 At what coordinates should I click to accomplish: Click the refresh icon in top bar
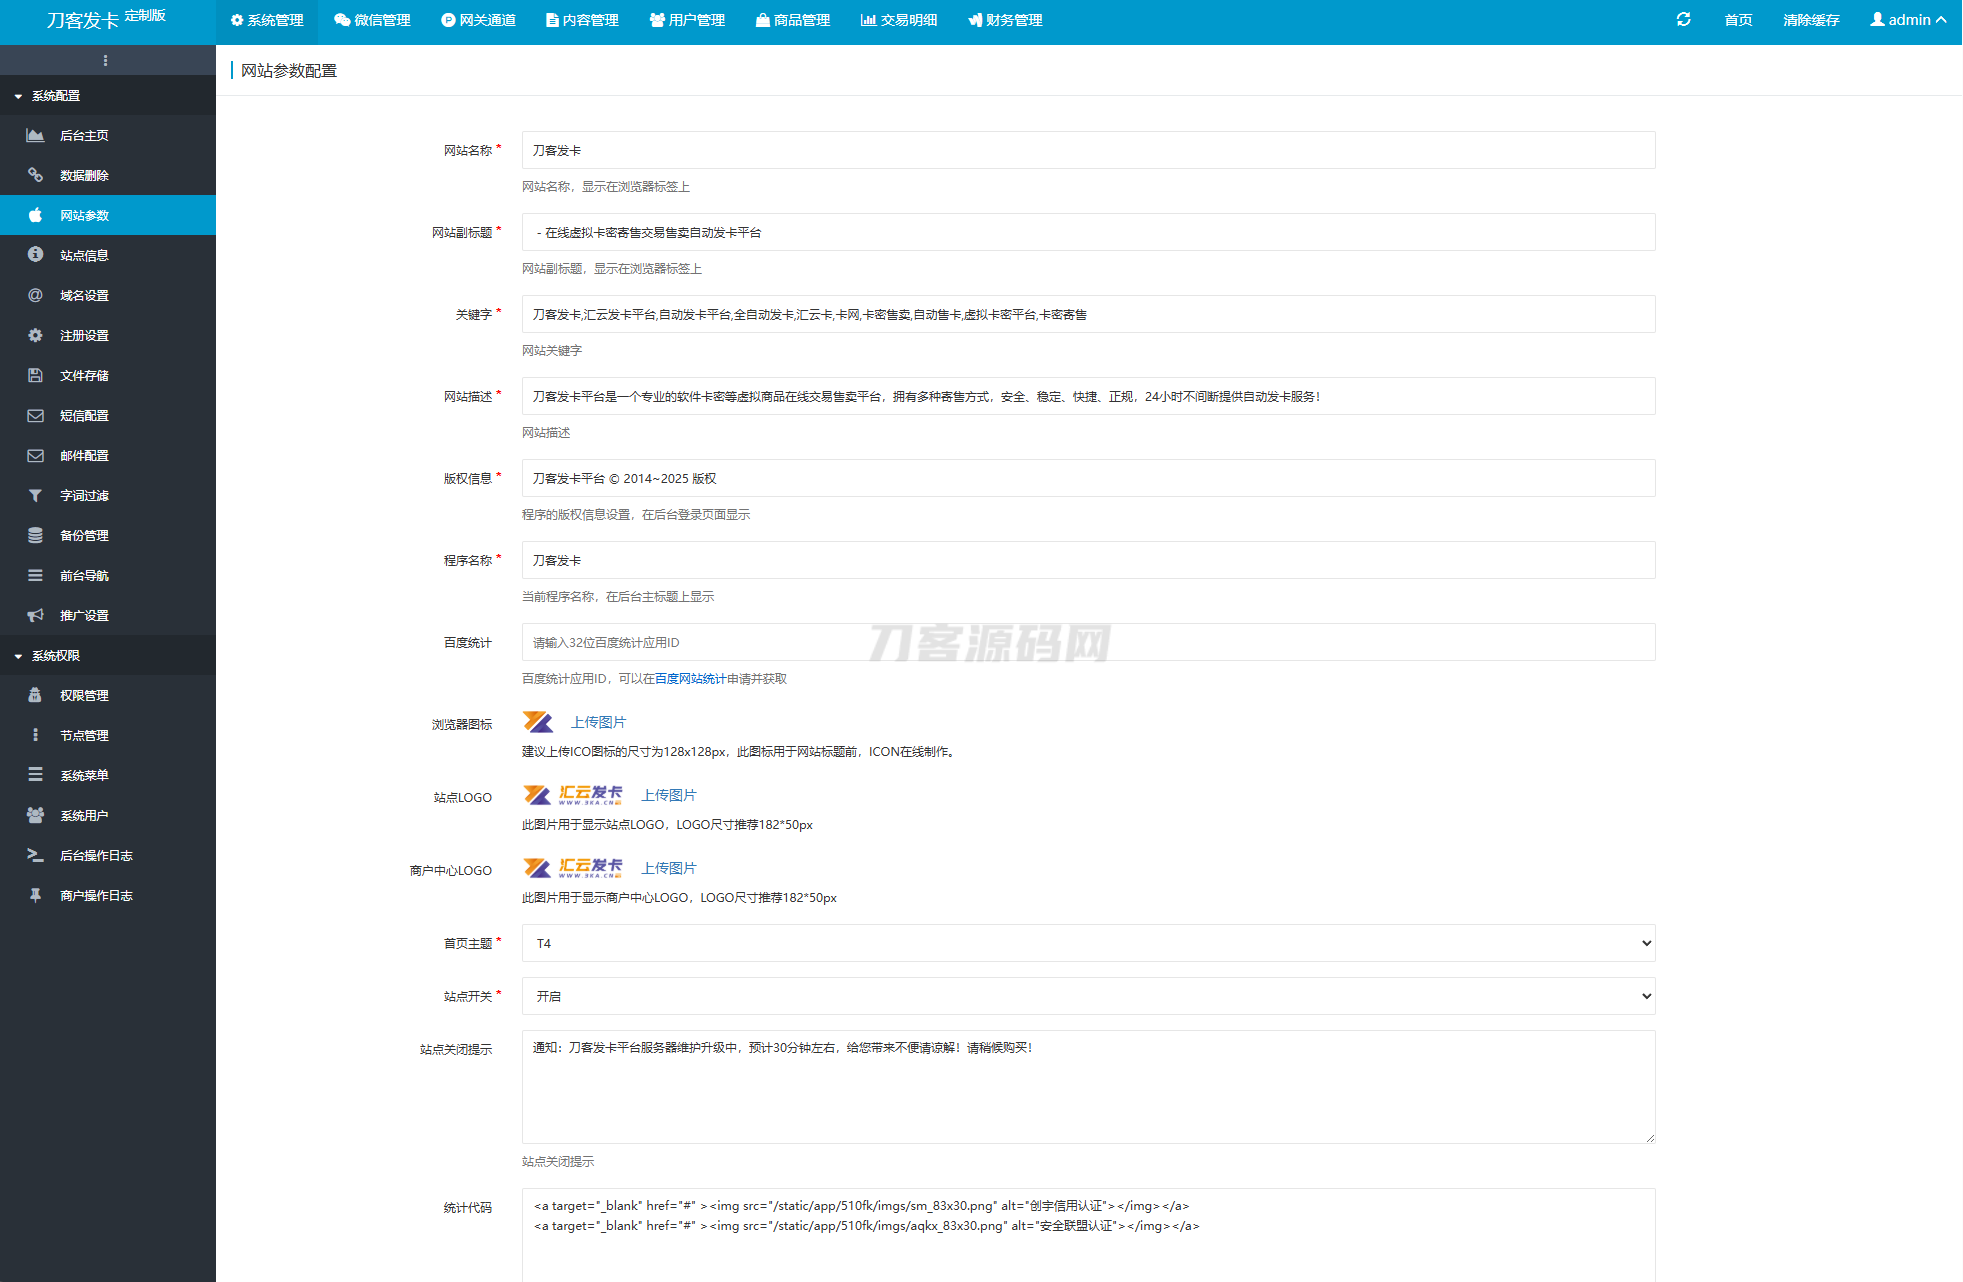click(1683, 19)
